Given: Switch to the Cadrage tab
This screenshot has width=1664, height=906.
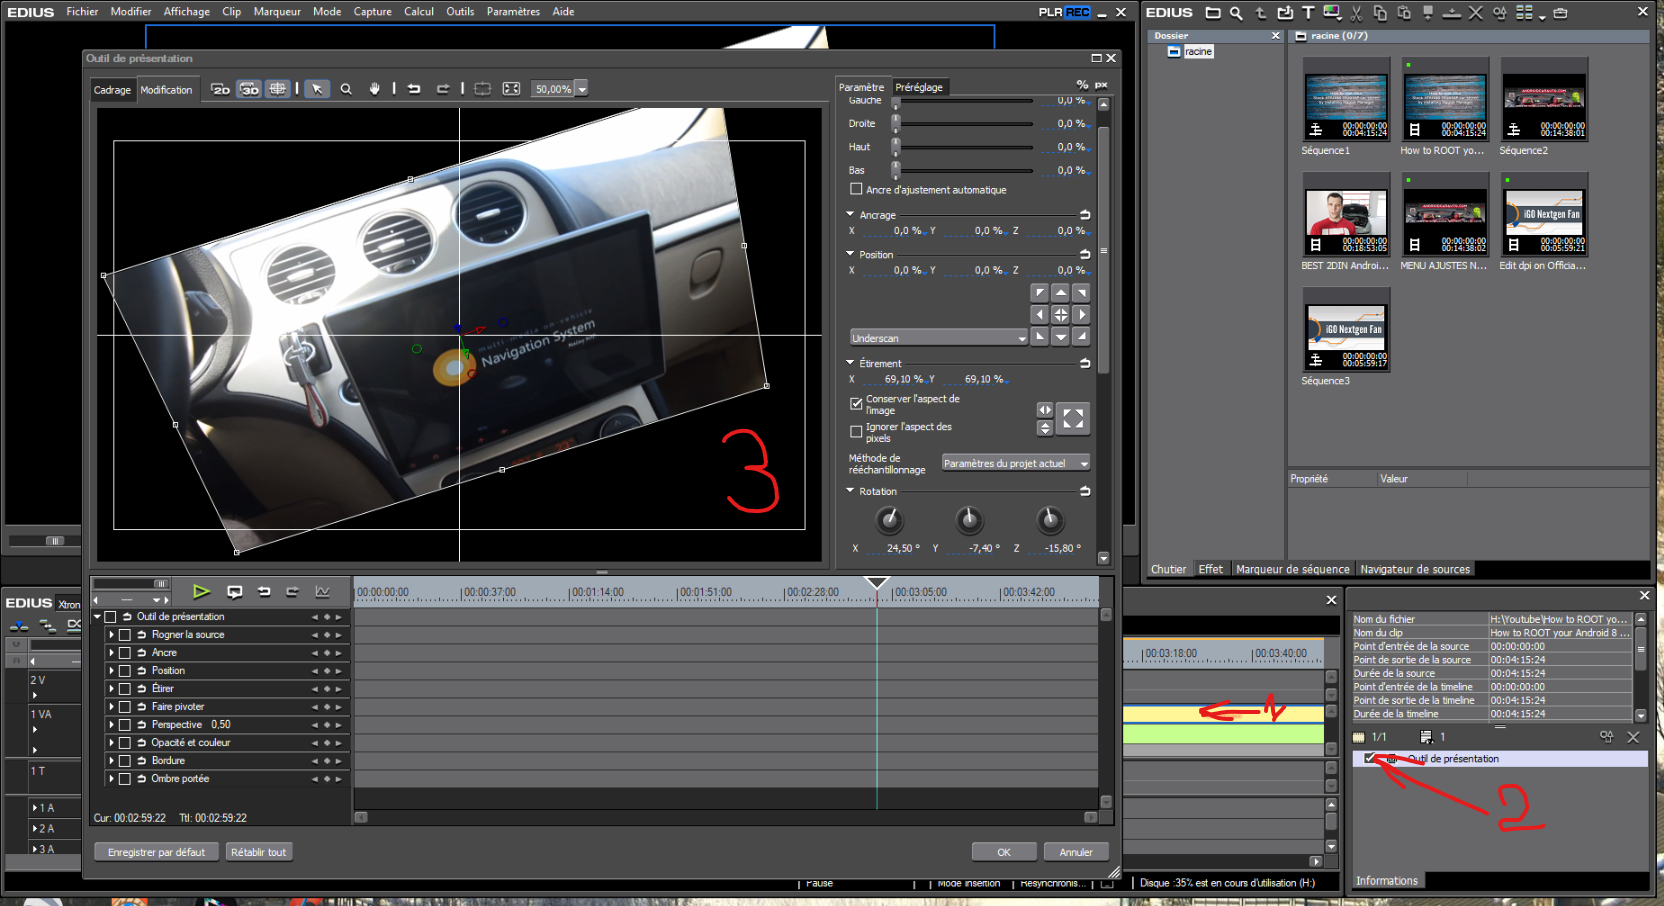Looking at the screenshot, I should click(x=112, y=90).
